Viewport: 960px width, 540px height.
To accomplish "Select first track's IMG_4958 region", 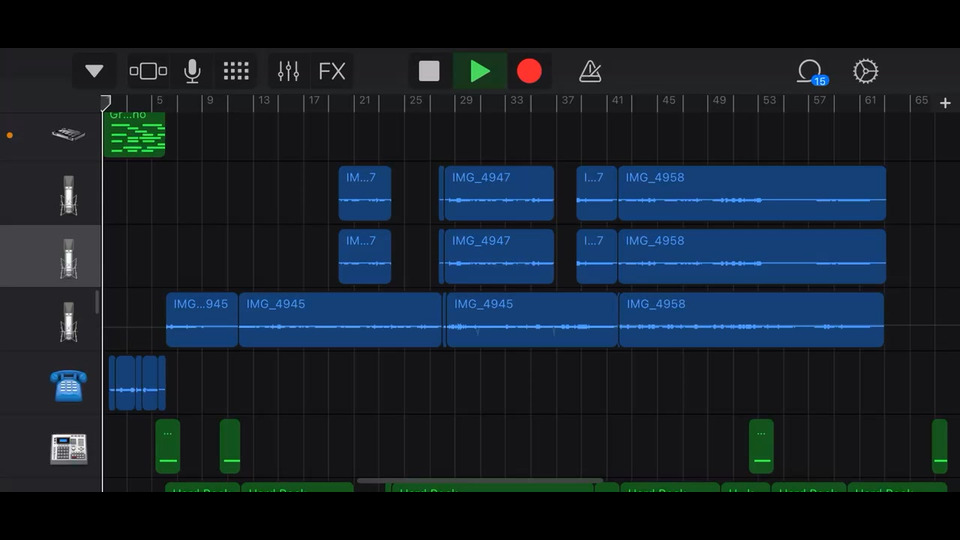I will [752, 193].
